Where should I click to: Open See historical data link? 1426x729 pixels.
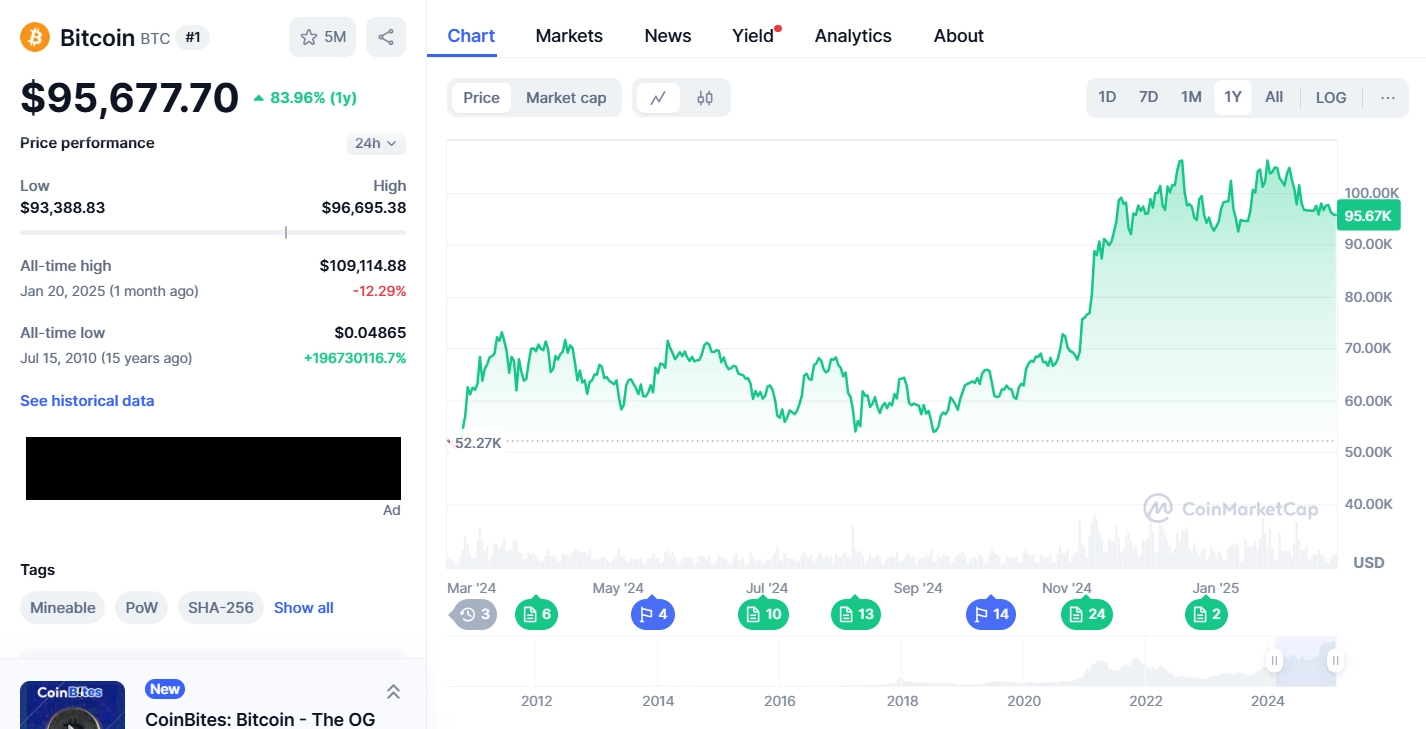pyautogui.click(x=87, y=401)
